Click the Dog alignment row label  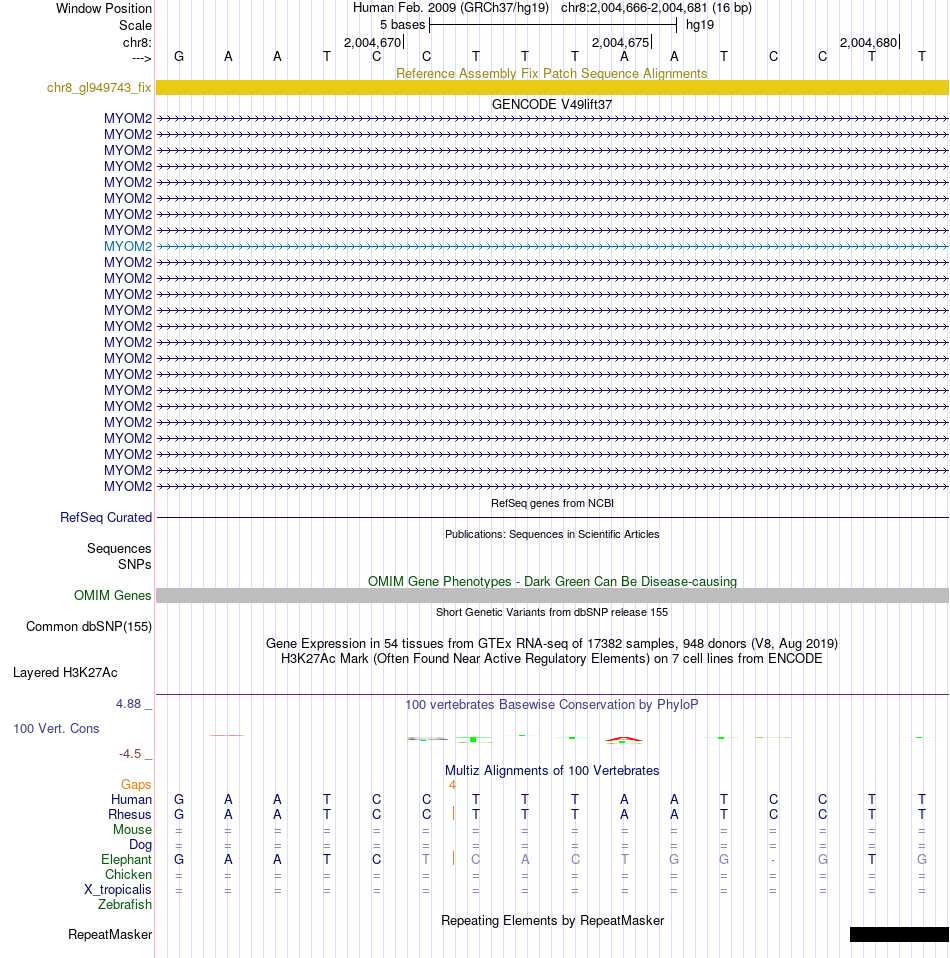140,844
